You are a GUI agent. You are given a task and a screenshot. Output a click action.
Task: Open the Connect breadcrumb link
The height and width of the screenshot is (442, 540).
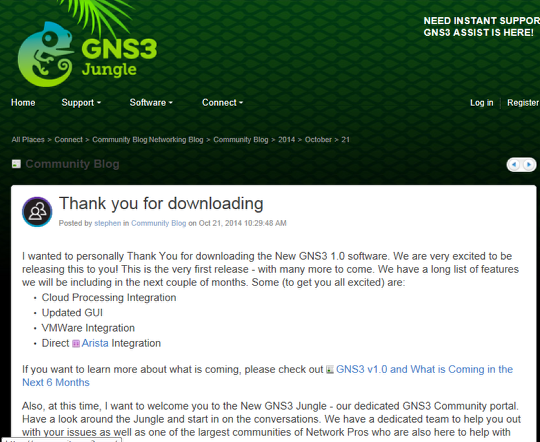tap(69, 140)
